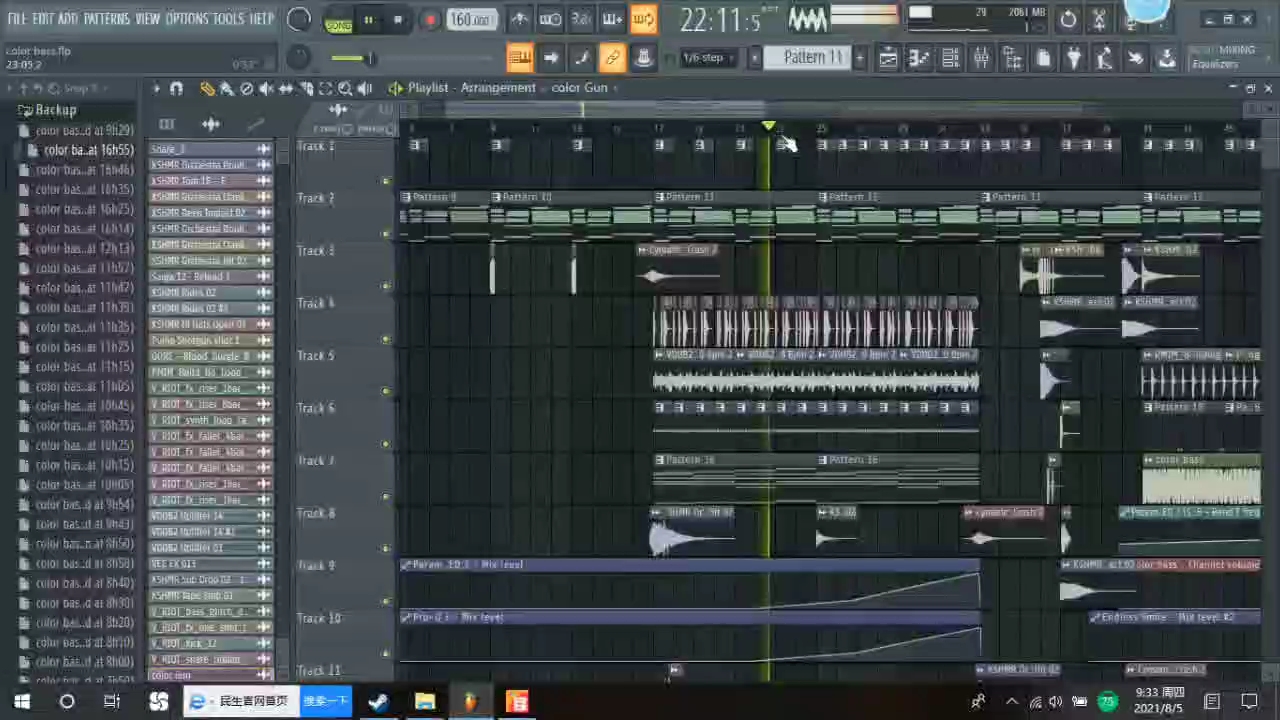Viewport: 1280px width, 720px height.
Task: Open the FILE menu
Action: point(17,19)
